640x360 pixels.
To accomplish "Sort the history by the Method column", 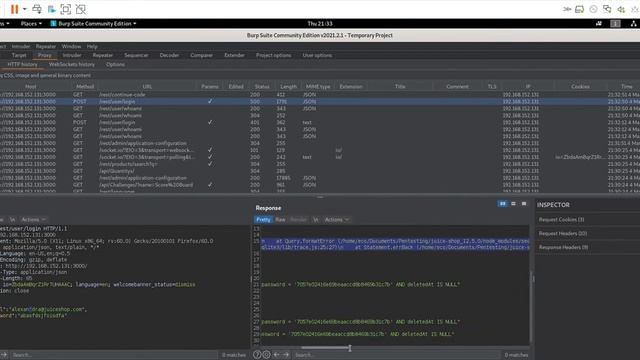I will pyautogui.click(x=85, y=87).
